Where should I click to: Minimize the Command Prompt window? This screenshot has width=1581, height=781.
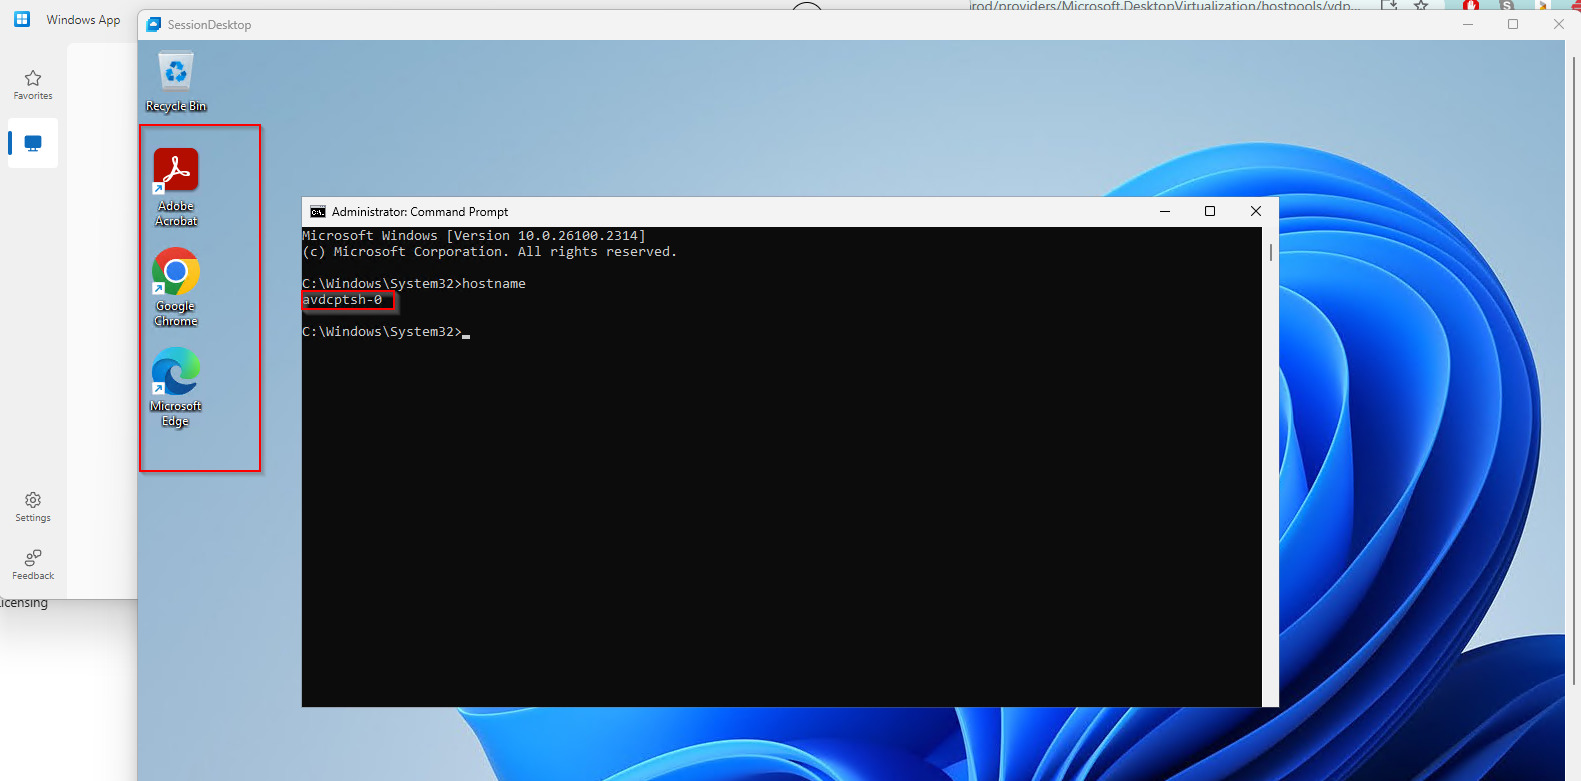pyautogui.click(x=1165, y=211)
